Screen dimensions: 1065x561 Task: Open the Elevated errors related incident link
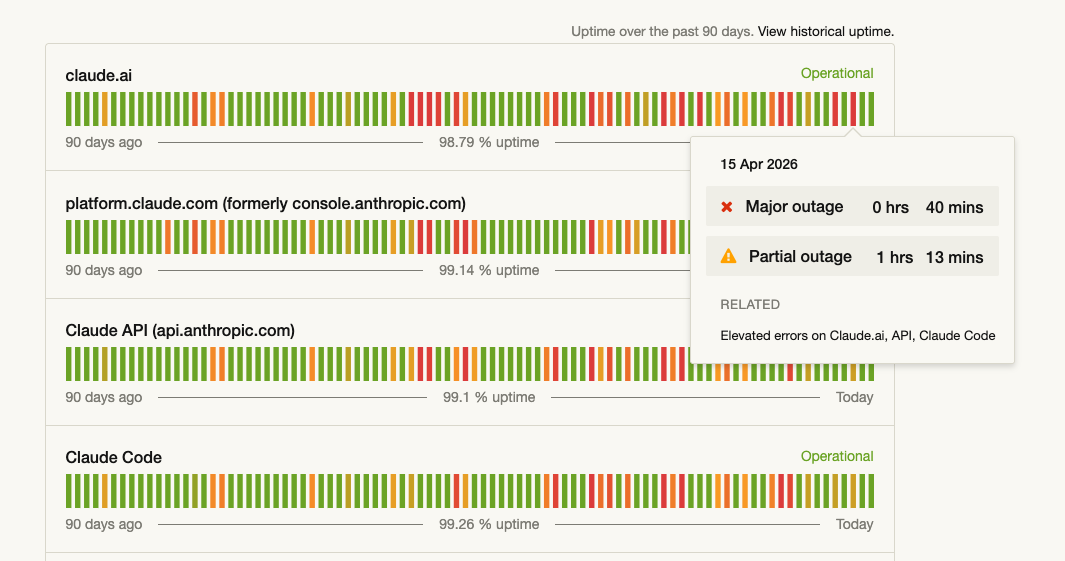(857, 336)
